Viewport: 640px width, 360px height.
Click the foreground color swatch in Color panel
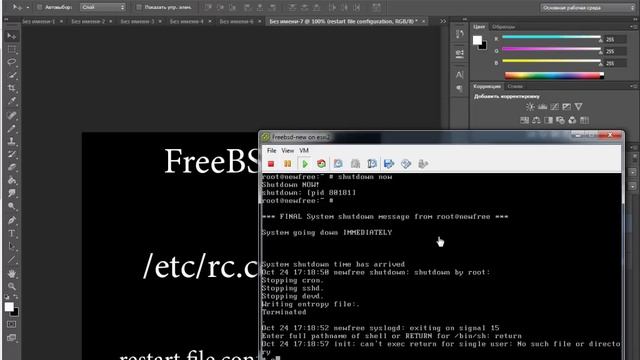(477, 40)
